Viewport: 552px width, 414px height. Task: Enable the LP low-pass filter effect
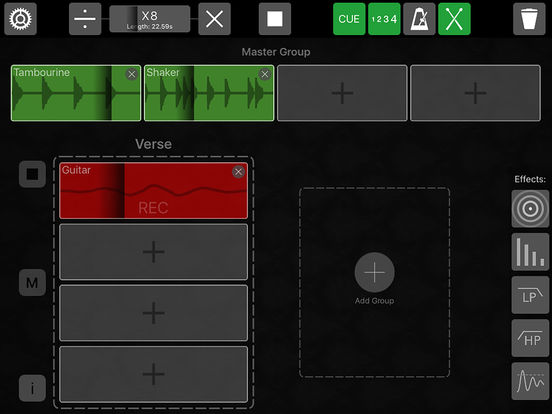[x=530, y=295]
